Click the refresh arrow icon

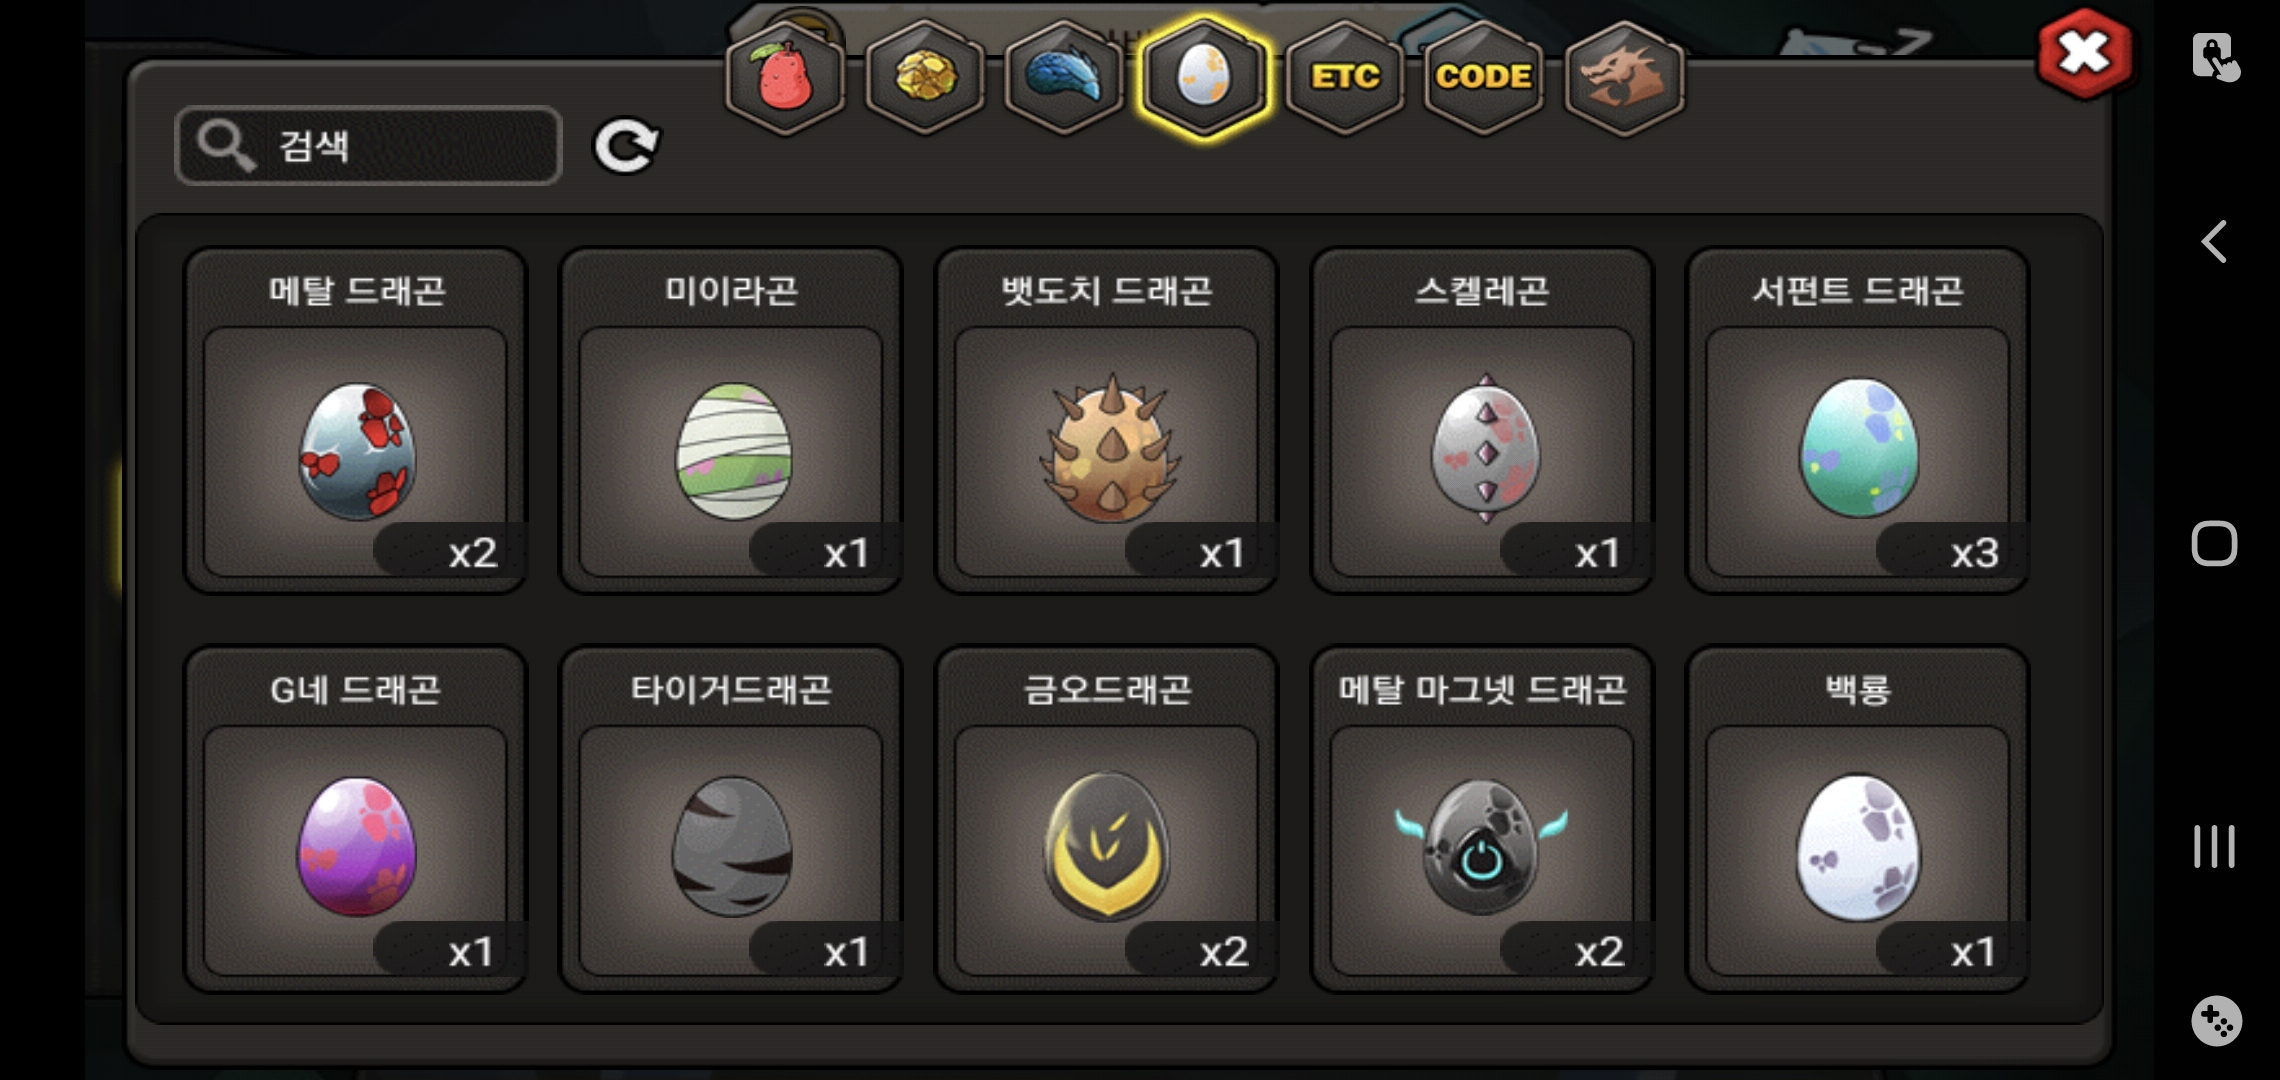pyautogui.click(x=626, y=146)
